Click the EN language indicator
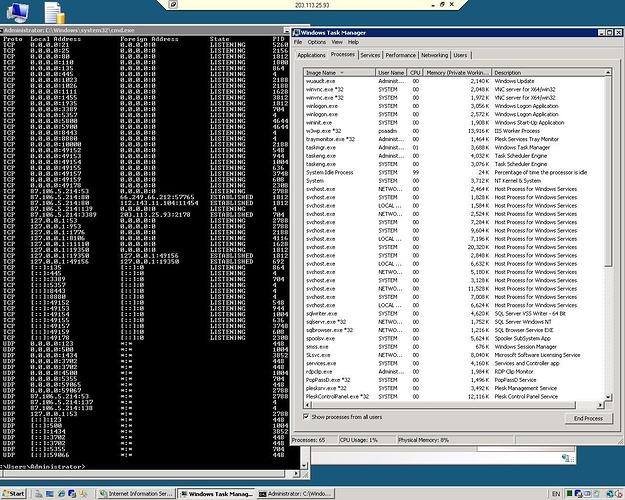The image size is (625, 500). [556, 494]
